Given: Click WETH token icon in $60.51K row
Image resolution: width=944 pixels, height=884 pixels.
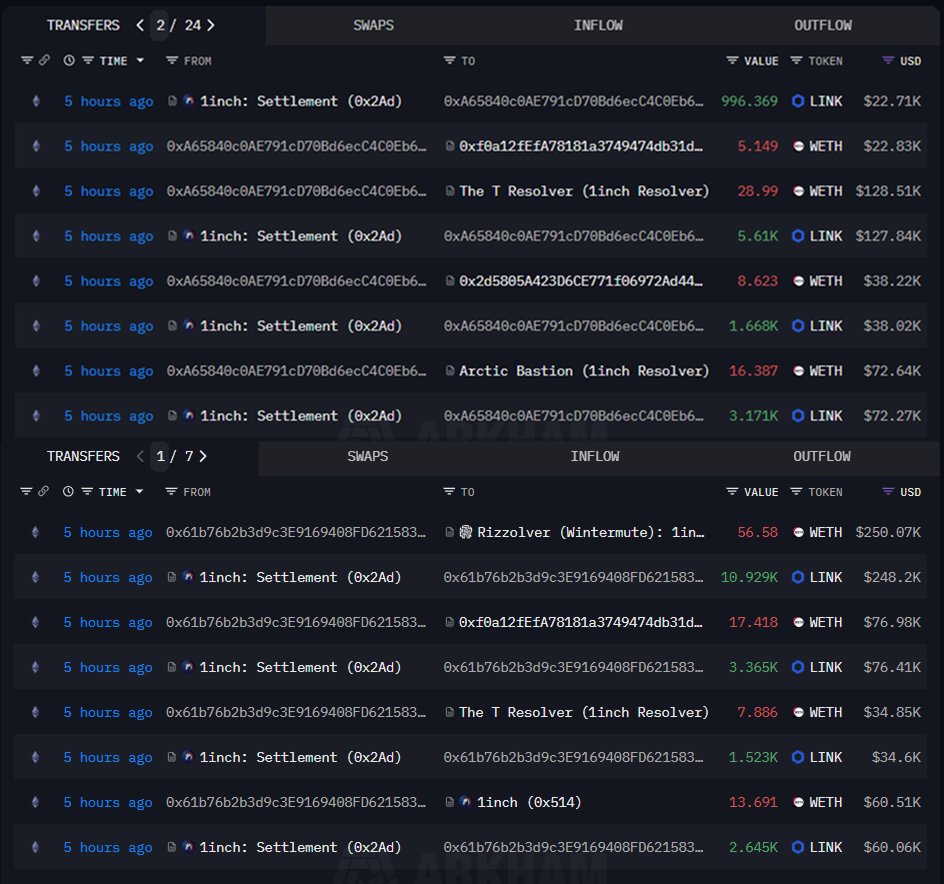Looking at the screenshot, I should (798, 802).
